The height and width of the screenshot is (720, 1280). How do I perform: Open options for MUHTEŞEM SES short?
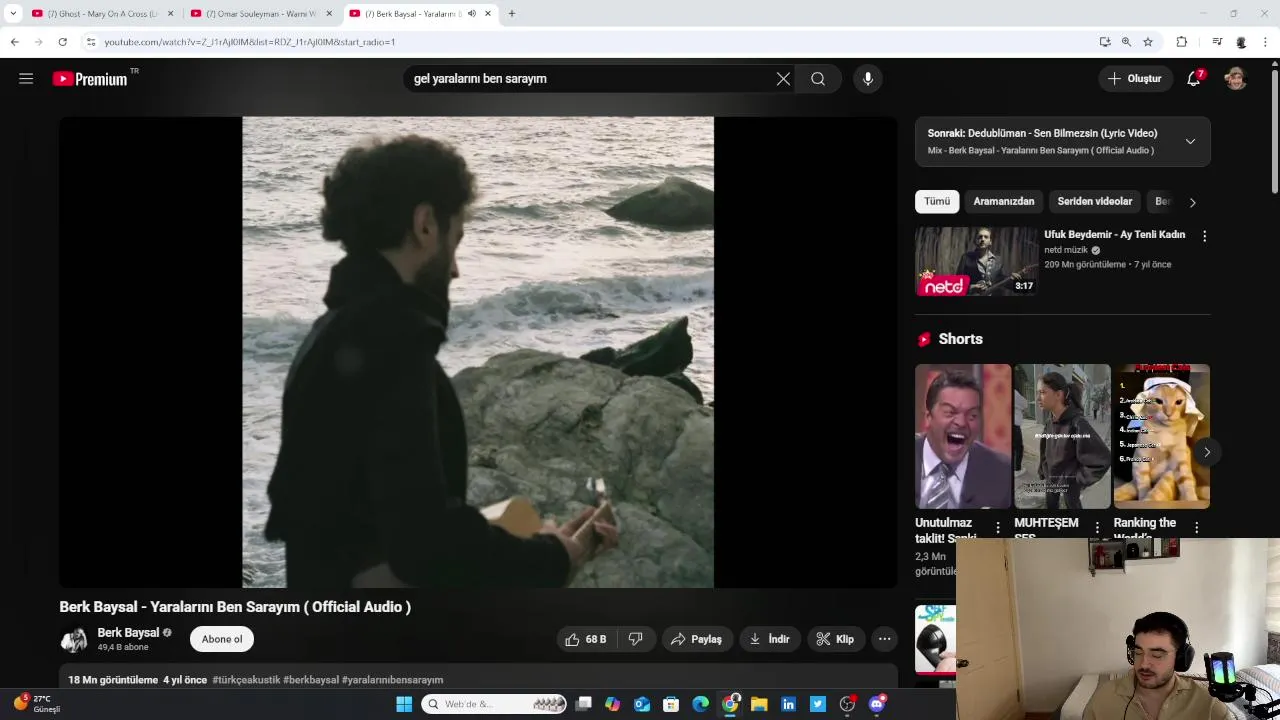[x=1097, y=527]
